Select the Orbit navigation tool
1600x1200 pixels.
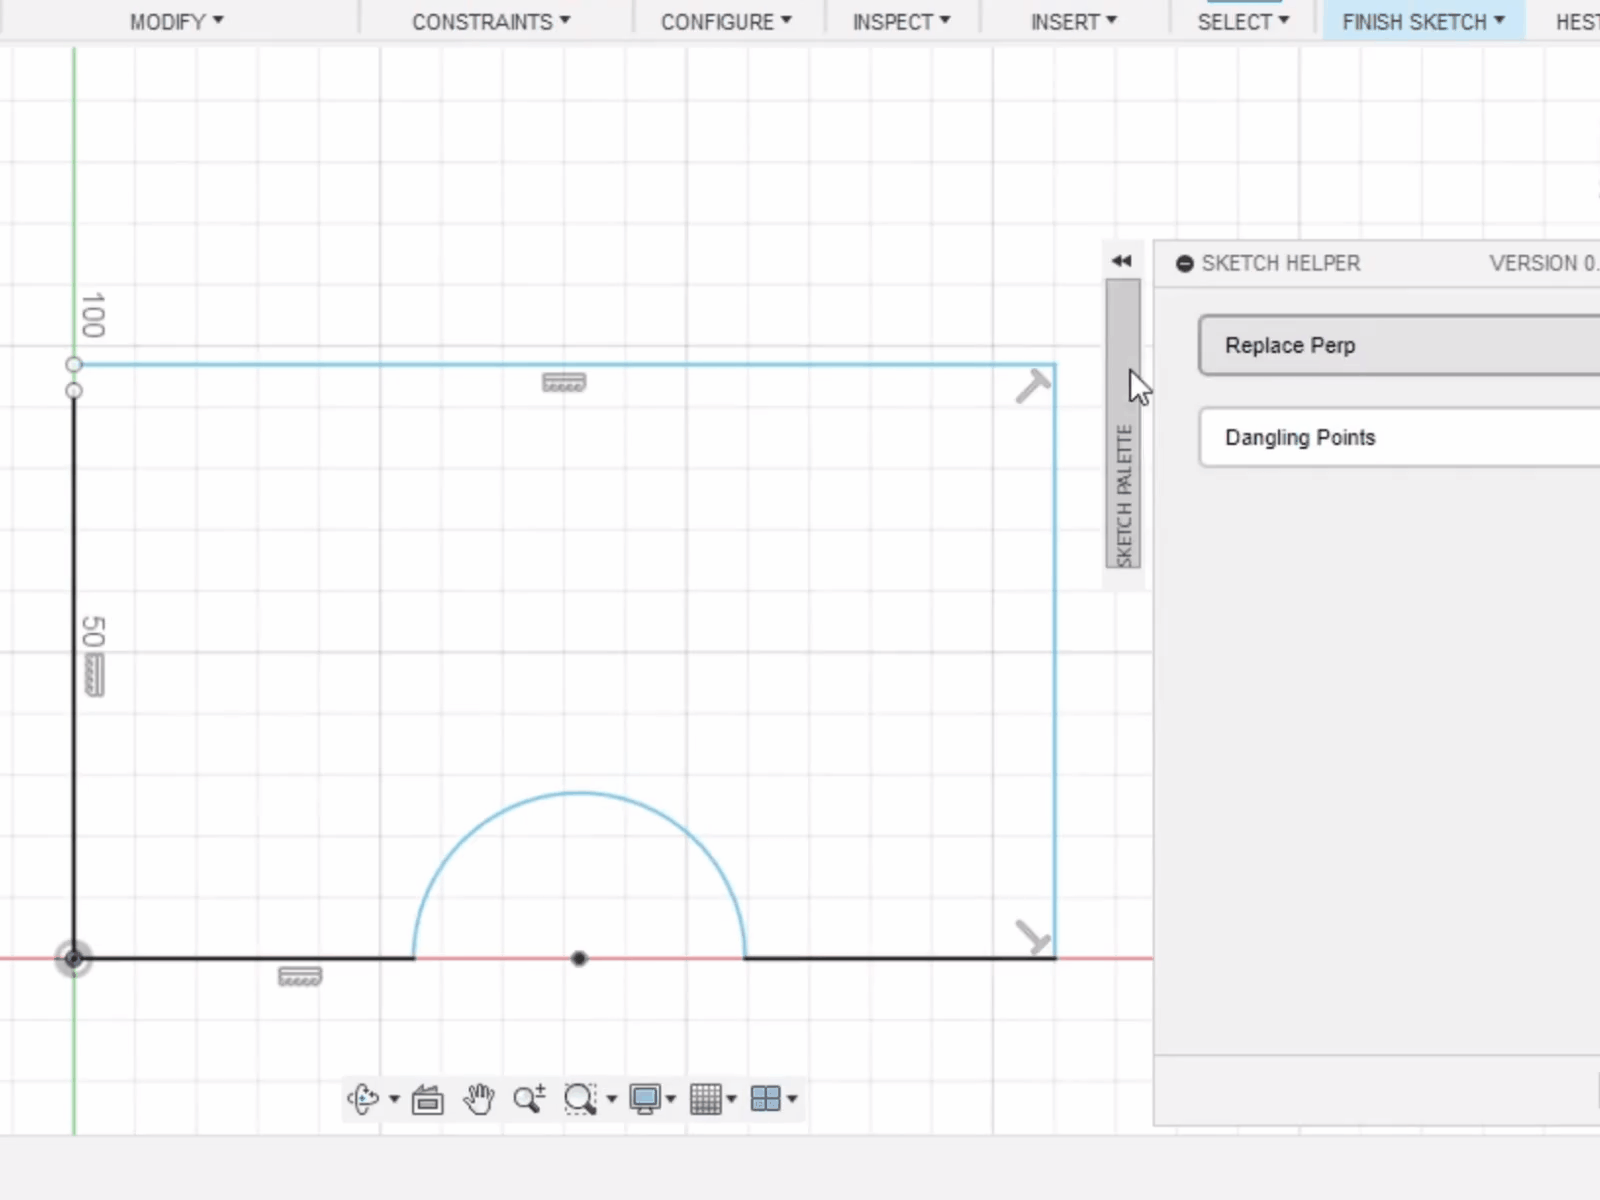pos(362,1099)
